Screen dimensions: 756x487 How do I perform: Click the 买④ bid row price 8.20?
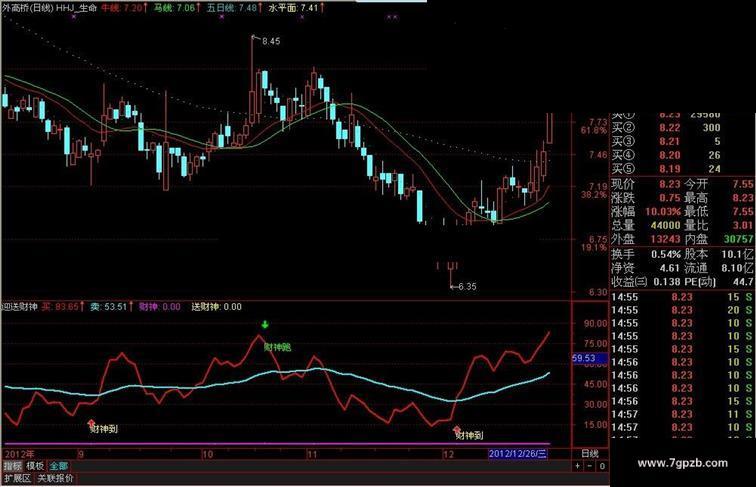670,155
